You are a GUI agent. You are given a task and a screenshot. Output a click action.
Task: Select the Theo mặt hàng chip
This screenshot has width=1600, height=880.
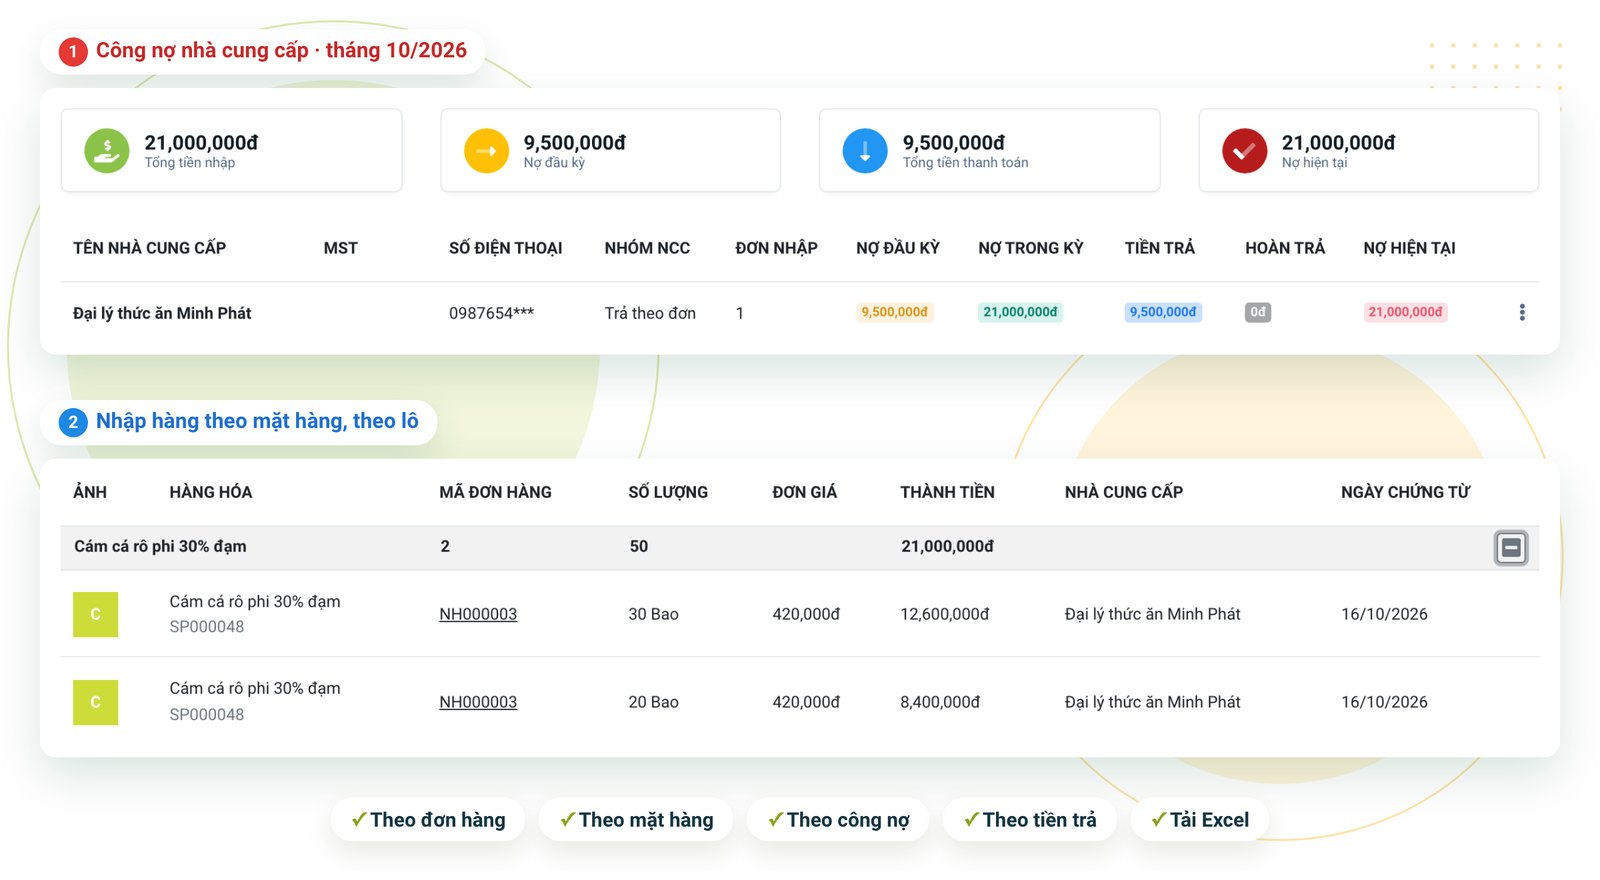click(x=636, y=820)
